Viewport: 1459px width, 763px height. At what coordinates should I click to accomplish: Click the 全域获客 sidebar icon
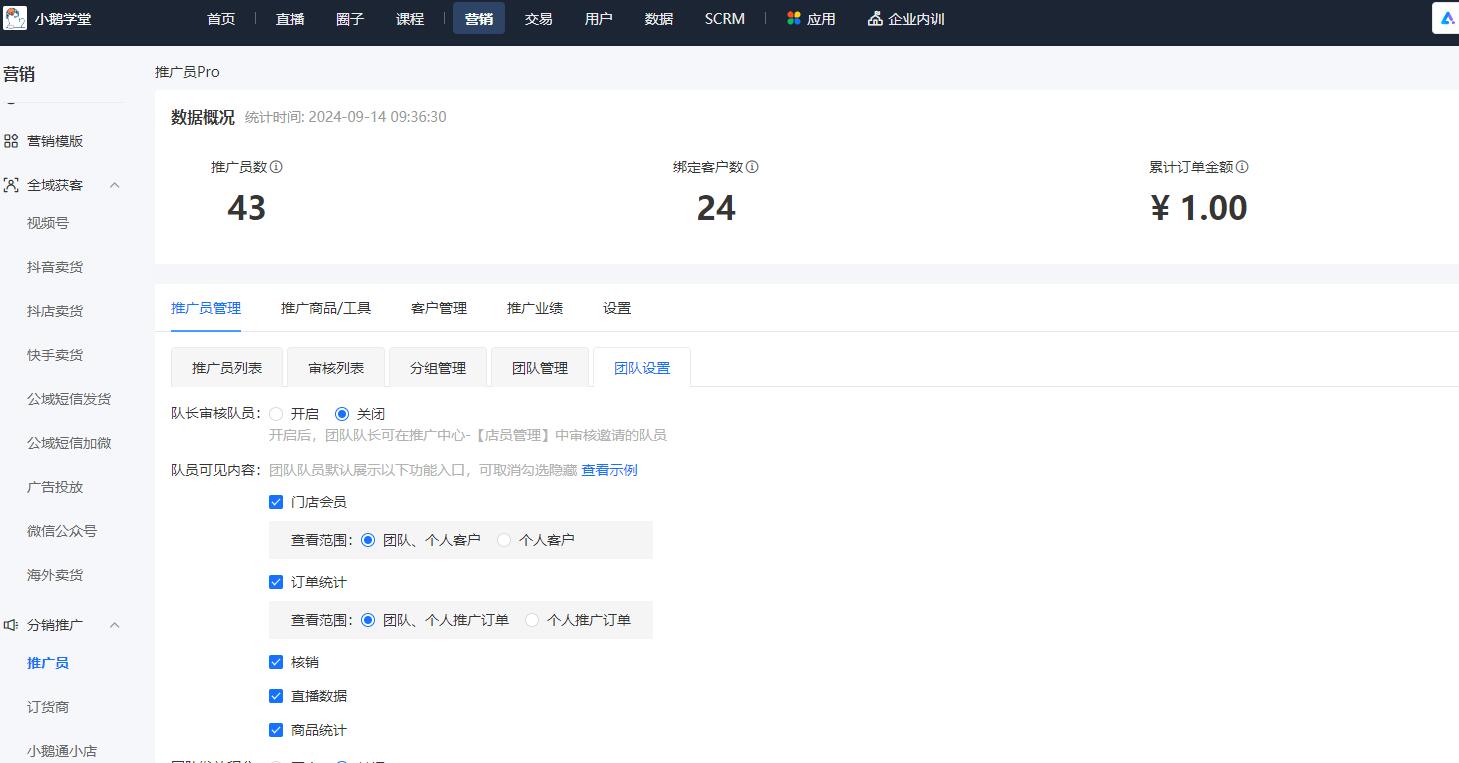12,184
